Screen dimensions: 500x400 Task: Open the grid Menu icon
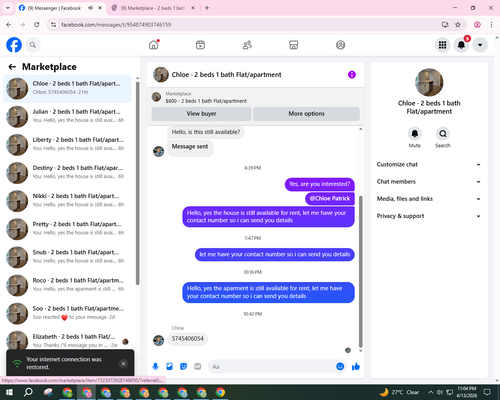(442, 45)
